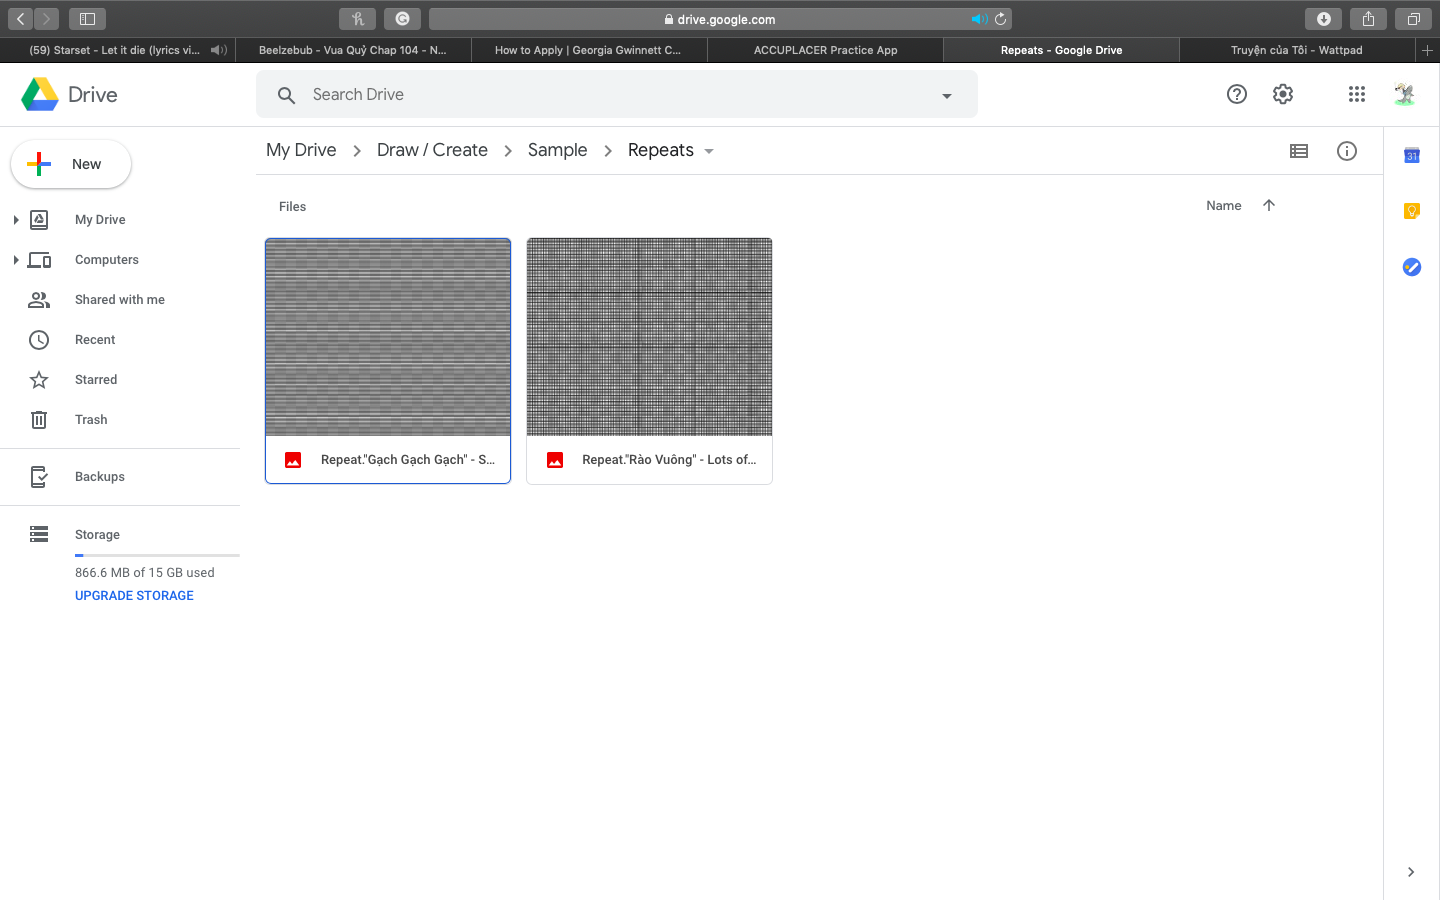This screenshot has width=1440, height=900.
Task: Click the storage usage progress bar
Action: (x=157, y=555)
